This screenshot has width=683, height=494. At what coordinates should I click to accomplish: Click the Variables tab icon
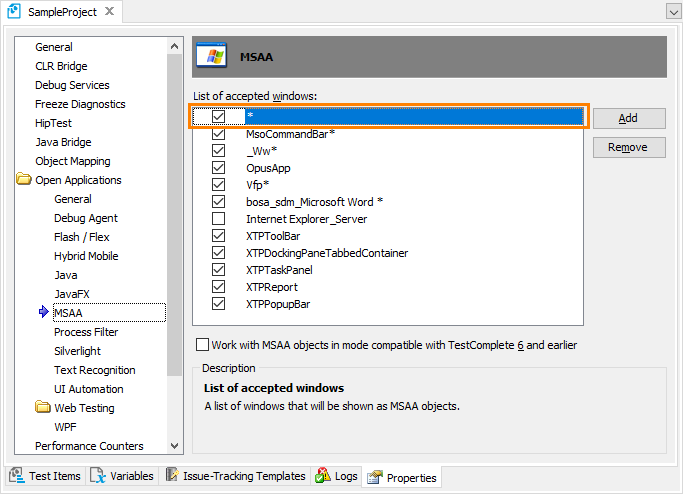(98, 477)
